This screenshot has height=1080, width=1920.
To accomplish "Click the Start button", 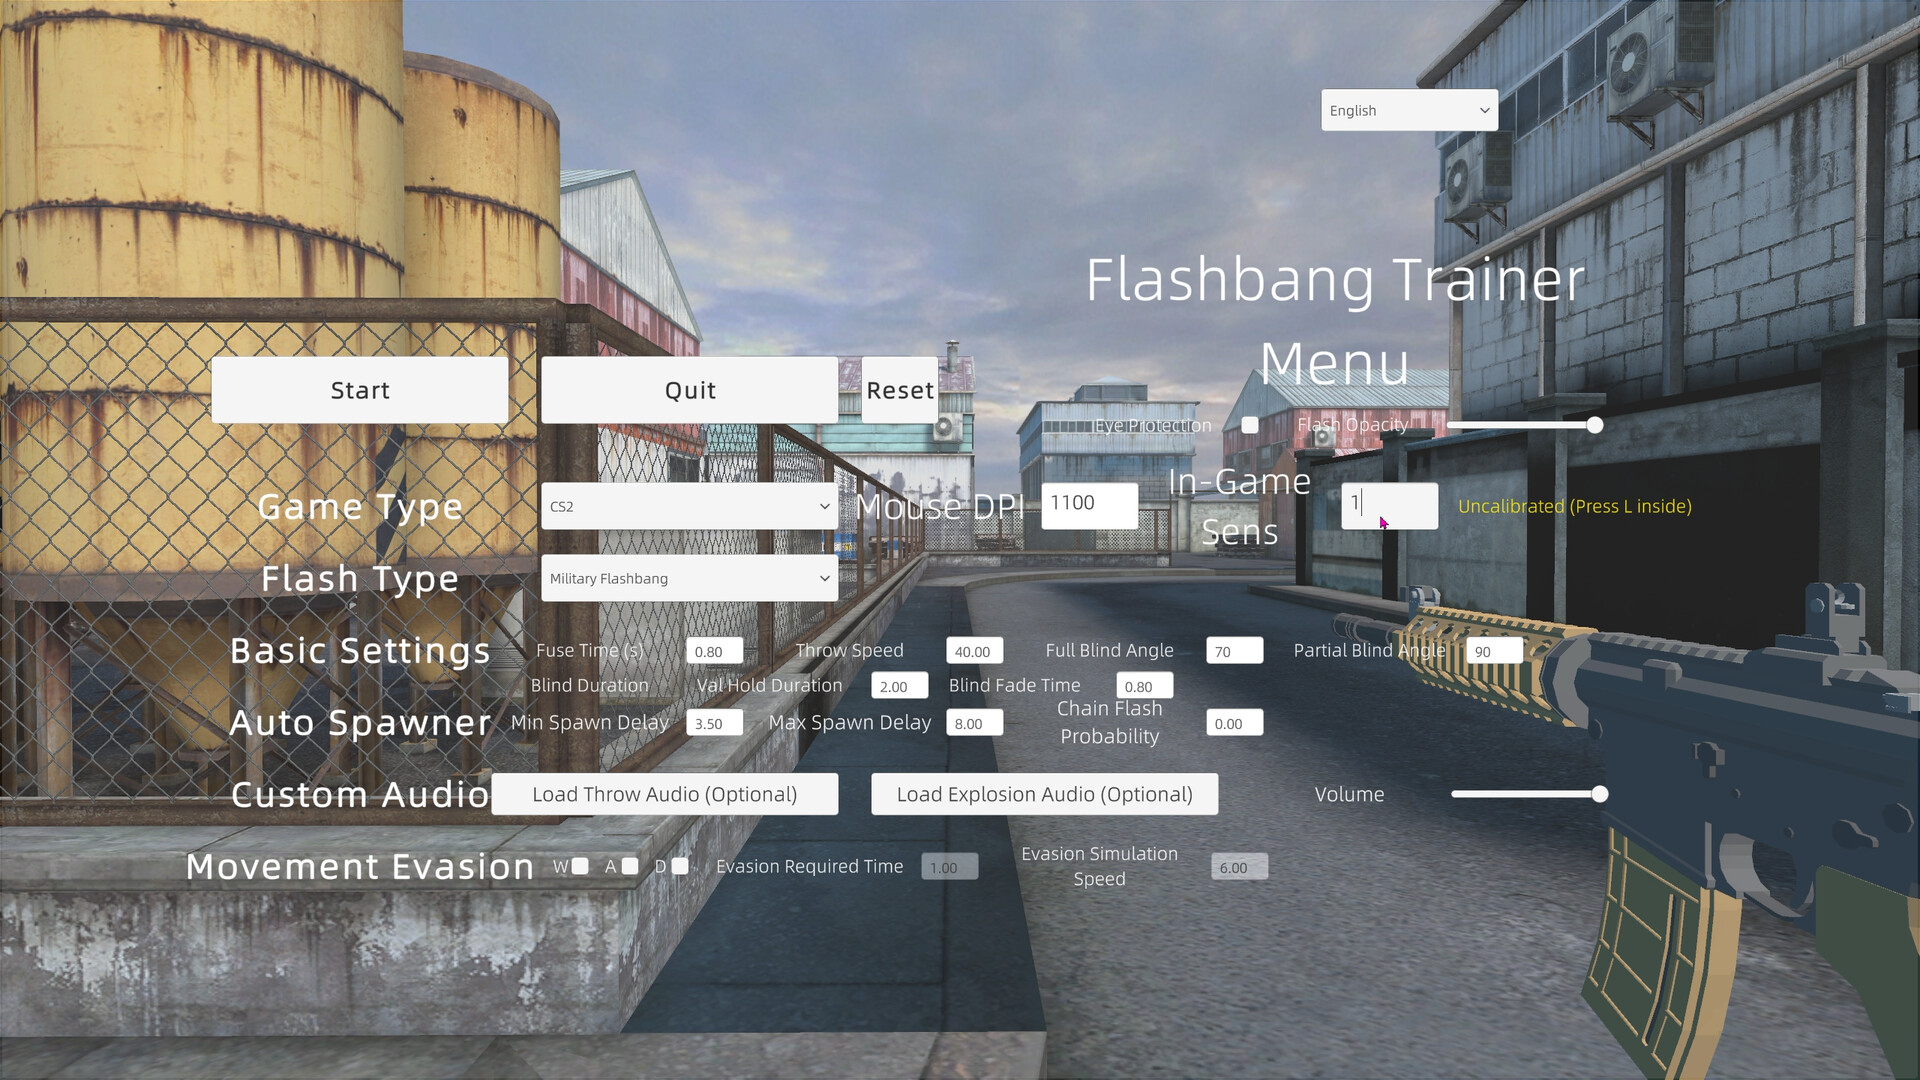I will click(360, 390).
